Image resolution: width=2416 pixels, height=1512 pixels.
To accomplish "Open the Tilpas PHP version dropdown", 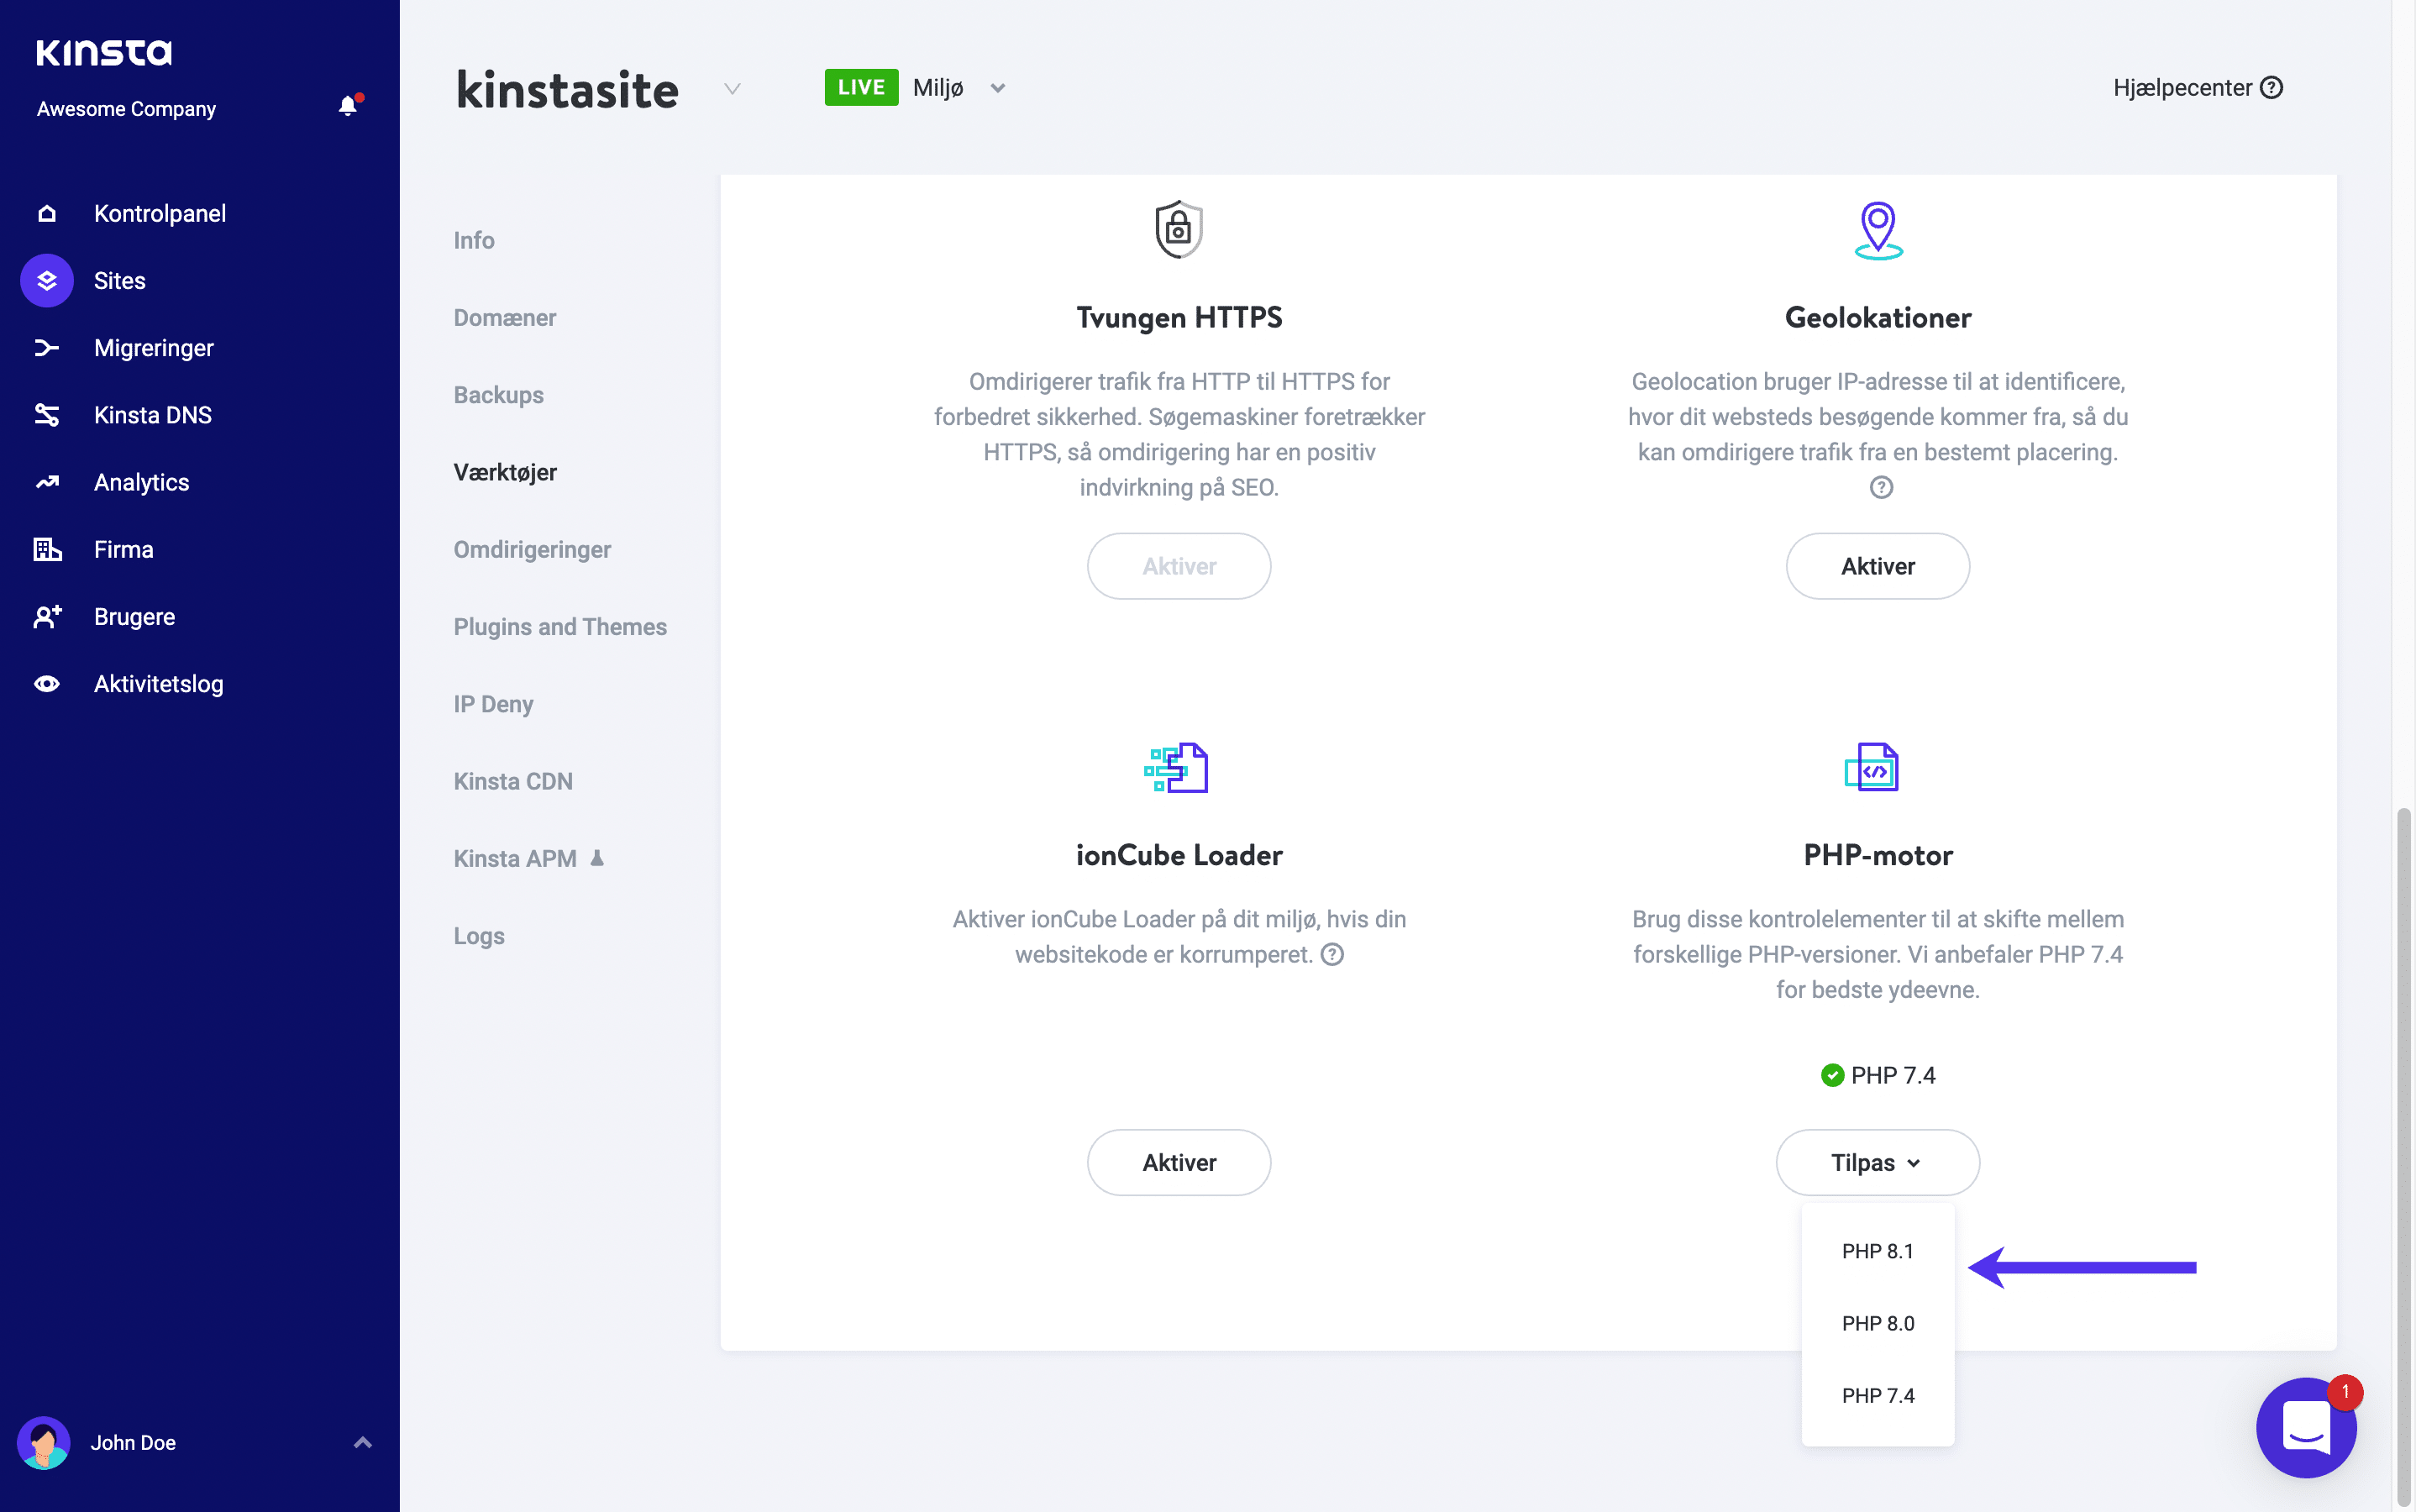I will pyautogui.click(x=1876, y=1162).
